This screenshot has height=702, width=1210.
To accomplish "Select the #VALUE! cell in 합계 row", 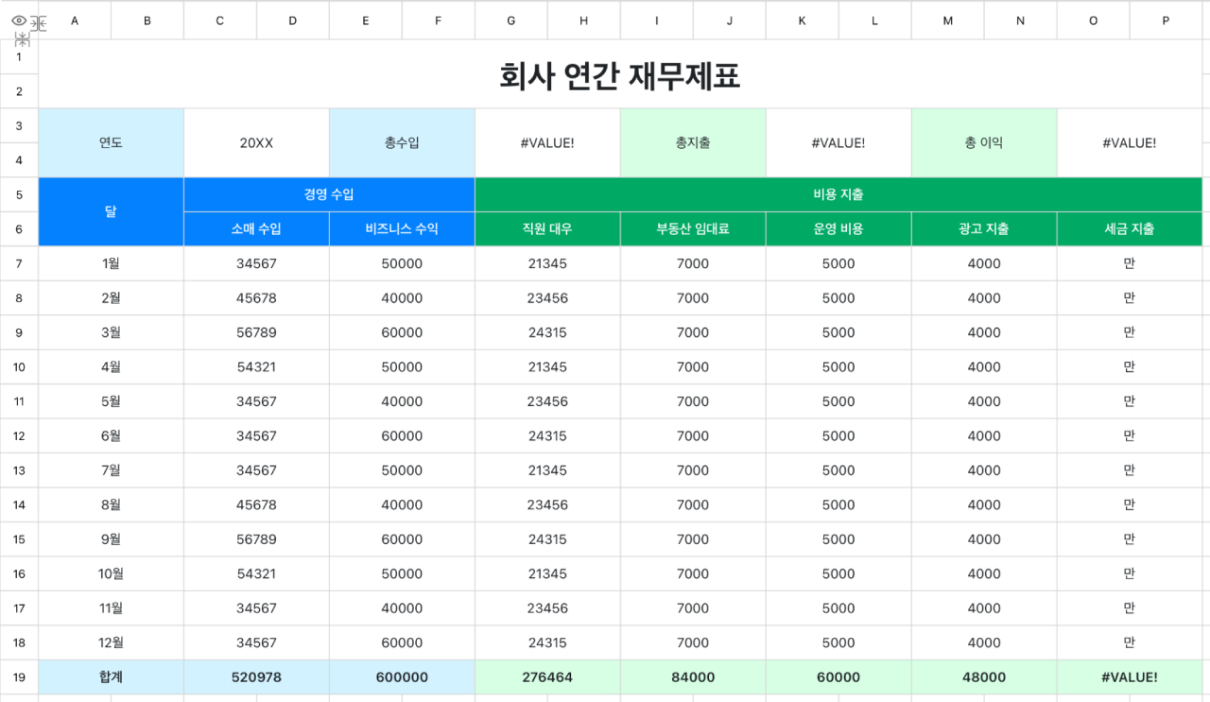I will coord(1130,677).
